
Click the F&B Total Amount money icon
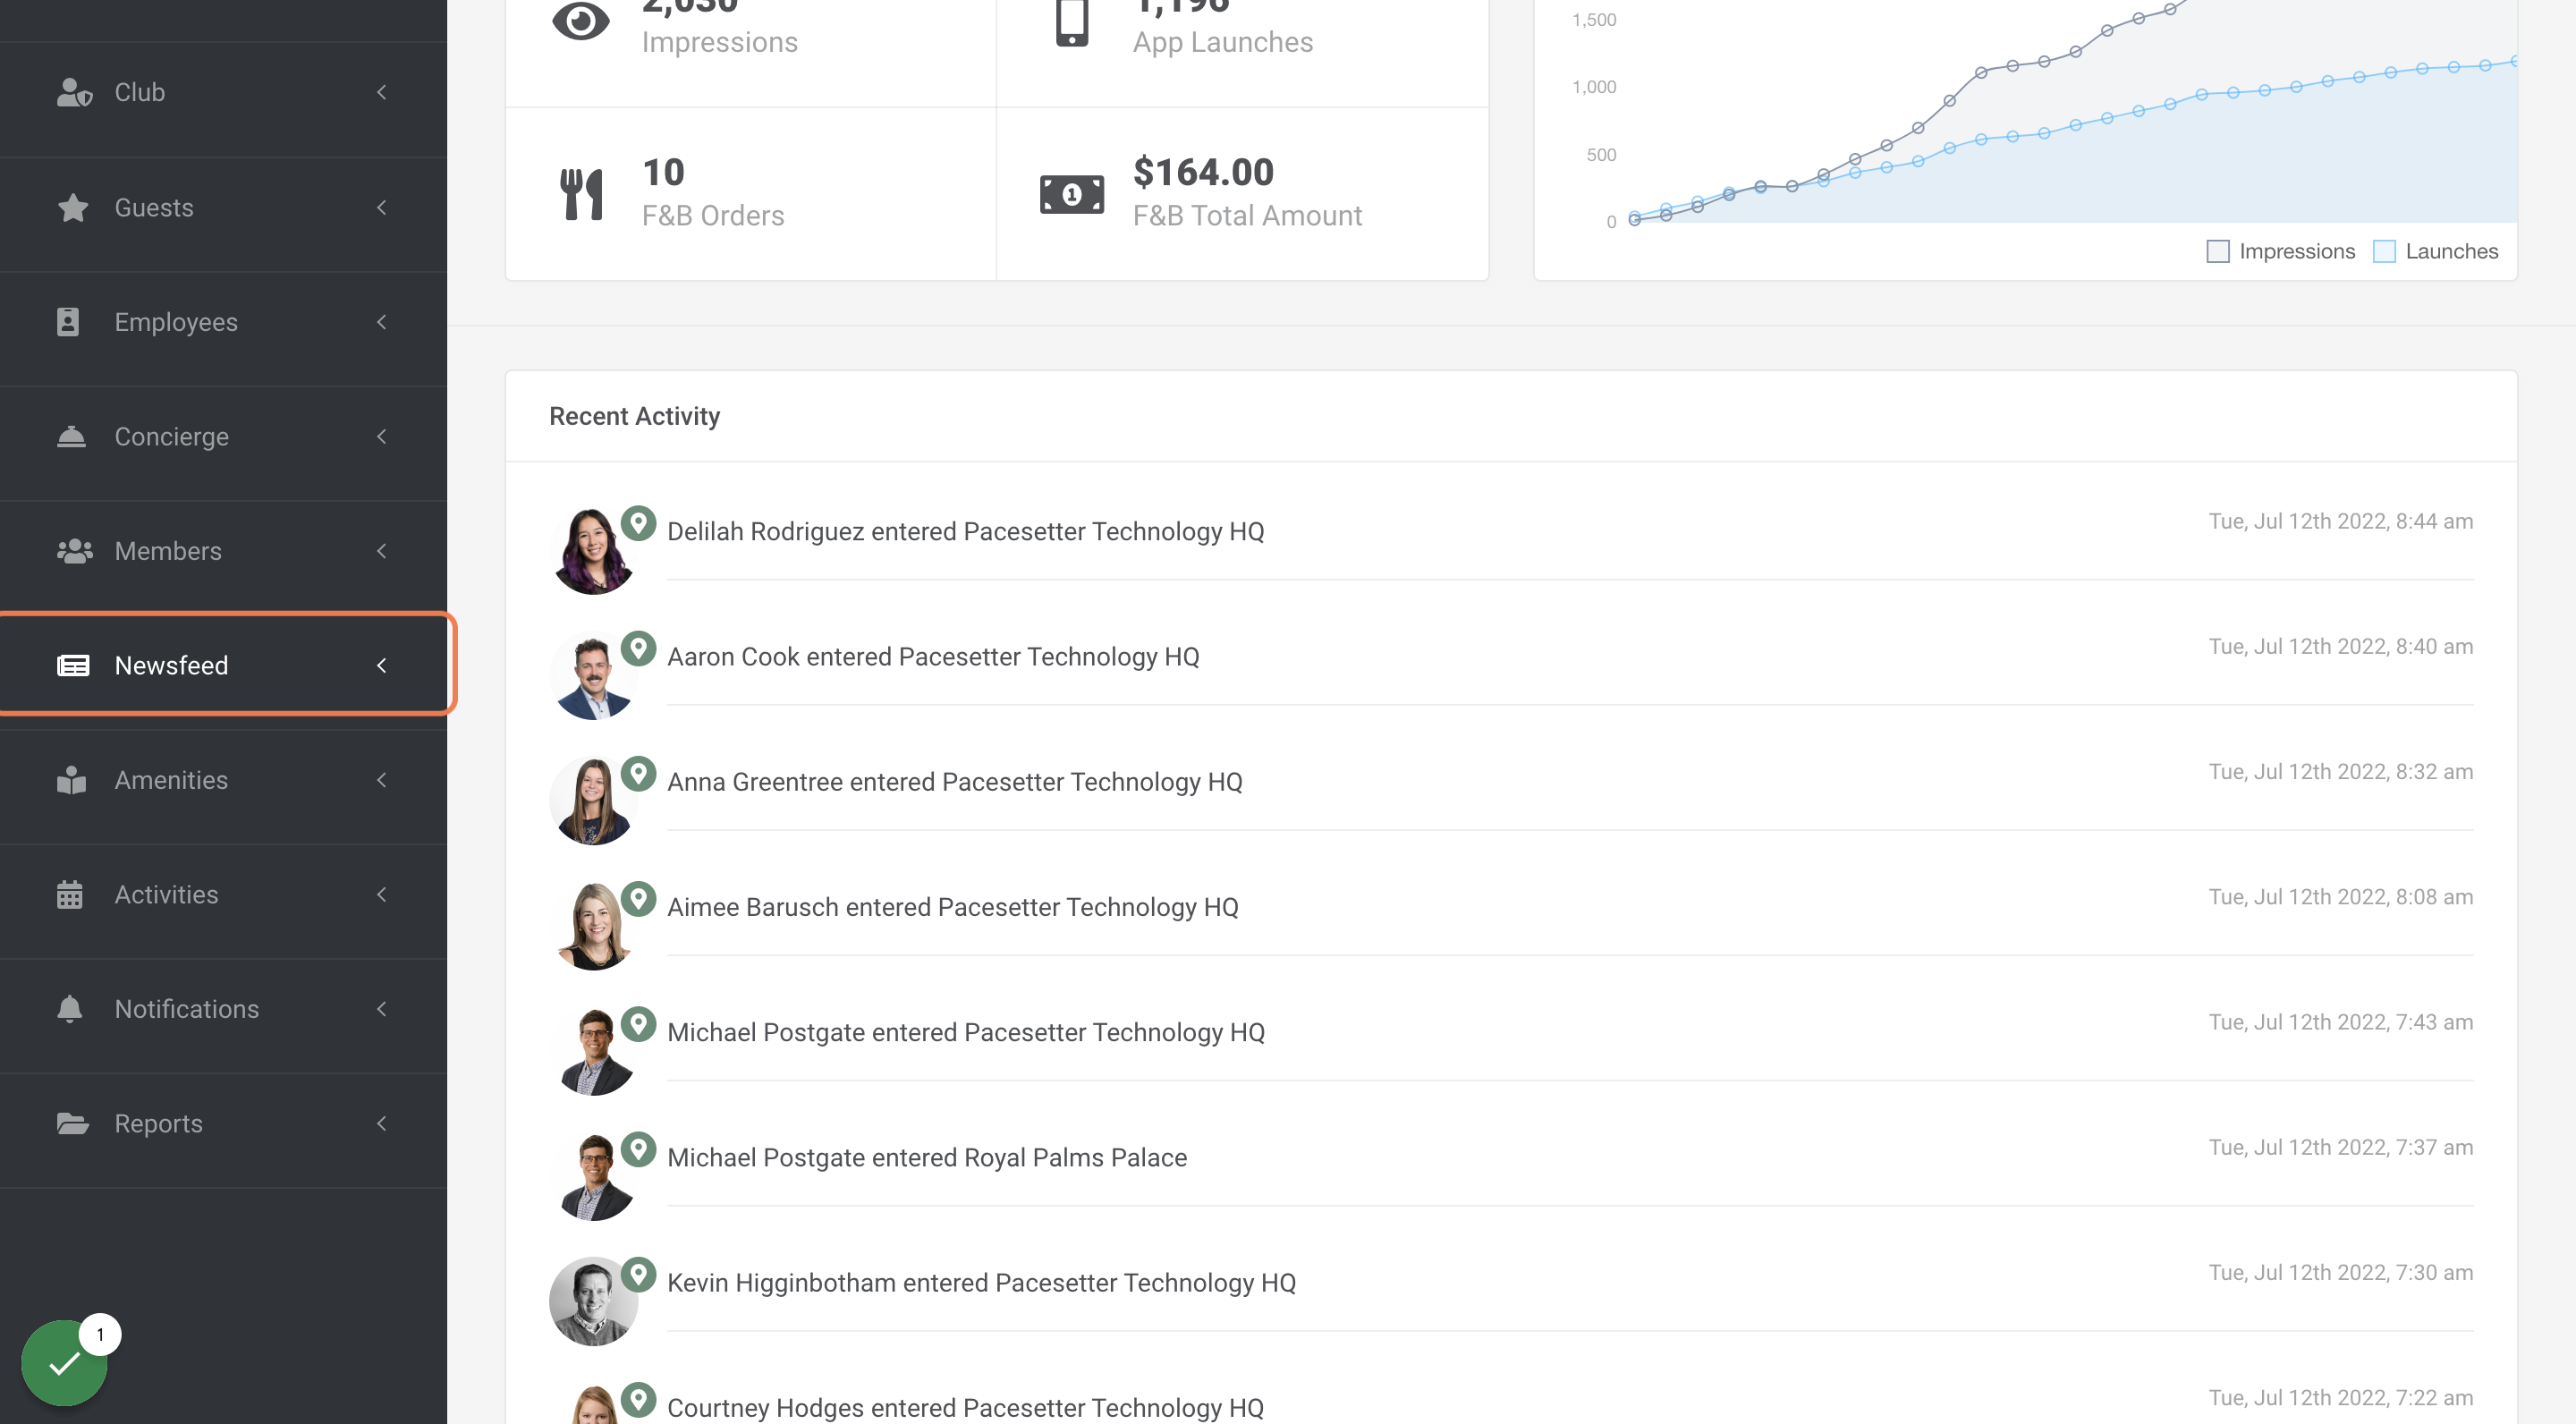point(1072,194)
